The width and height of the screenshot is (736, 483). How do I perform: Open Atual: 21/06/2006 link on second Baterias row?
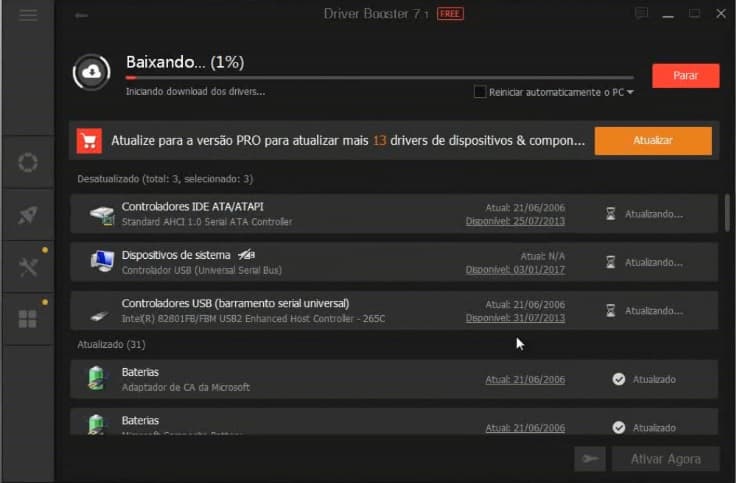pos(525,428)
